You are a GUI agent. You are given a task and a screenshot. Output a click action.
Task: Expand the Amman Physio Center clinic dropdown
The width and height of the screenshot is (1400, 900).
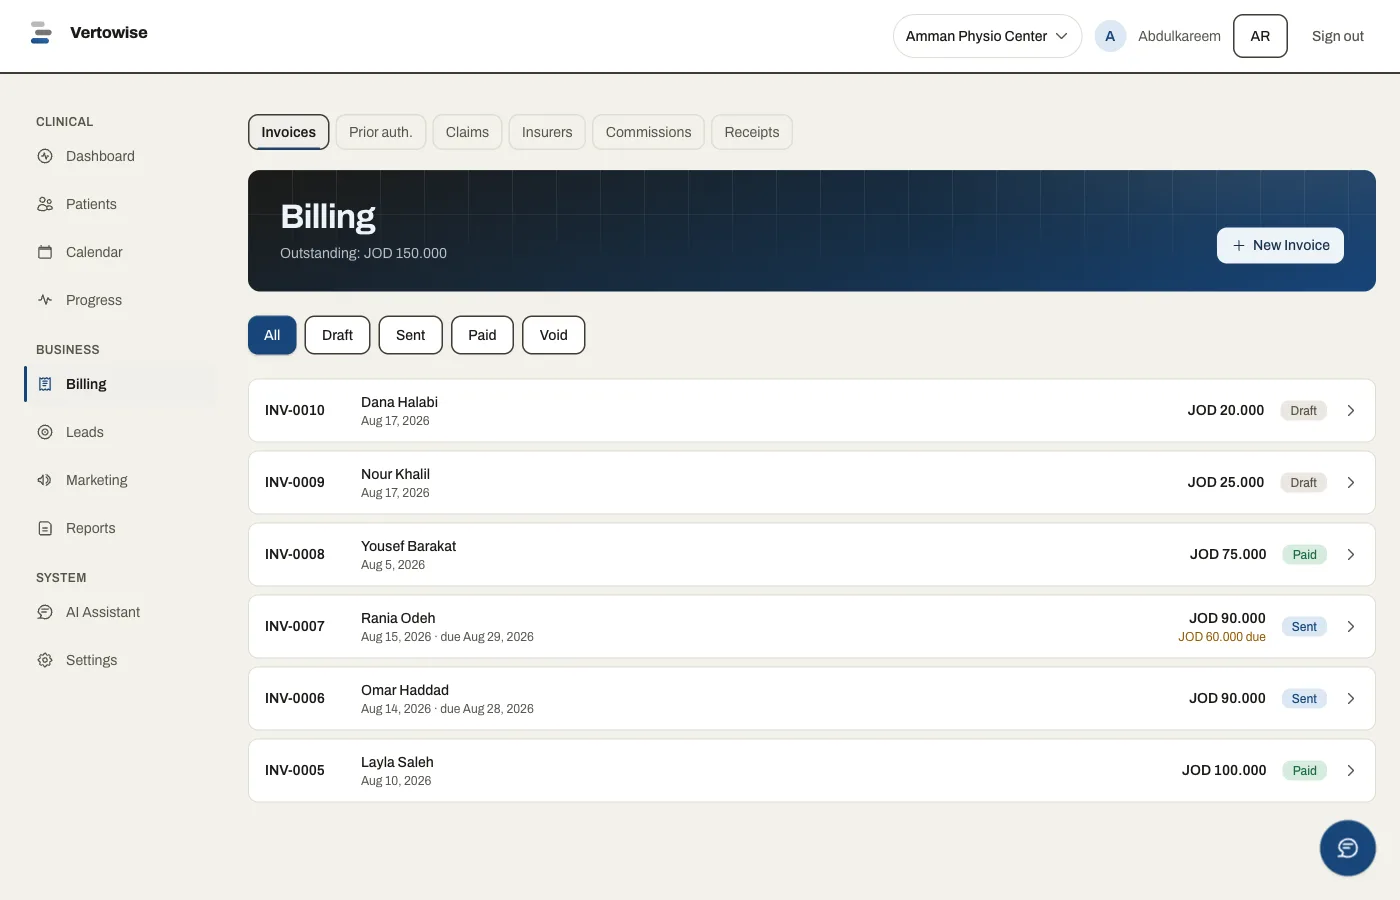click(x=987, y=36)
